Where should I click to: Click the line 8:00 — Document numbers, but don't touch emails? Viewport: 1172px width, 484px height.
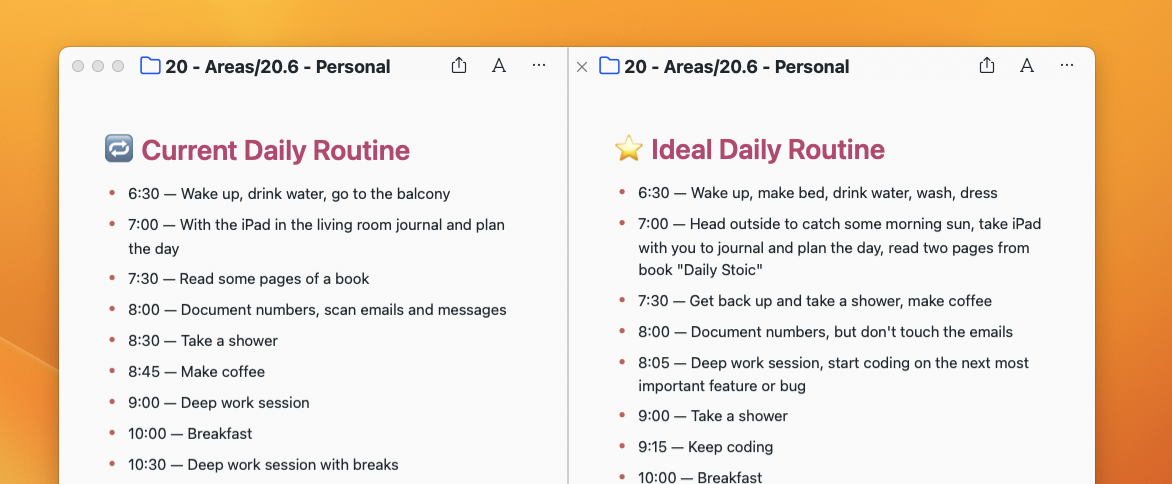pyautogui.click(x=825, y=332)
